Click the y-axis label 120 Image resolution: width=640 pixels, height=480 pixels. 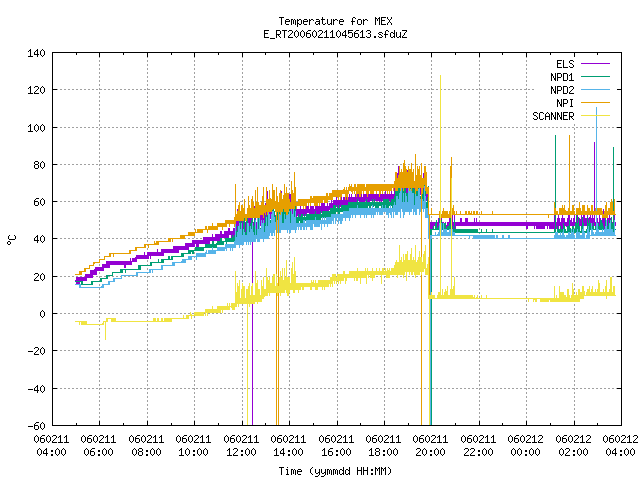tap(36, 90)
